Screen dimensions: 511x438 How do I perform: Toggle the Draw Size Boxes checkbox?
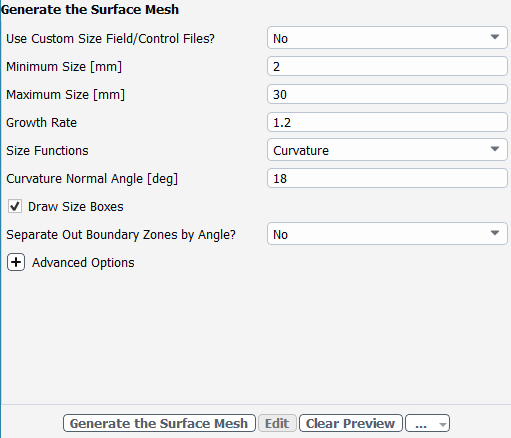[x=15, y=206]
